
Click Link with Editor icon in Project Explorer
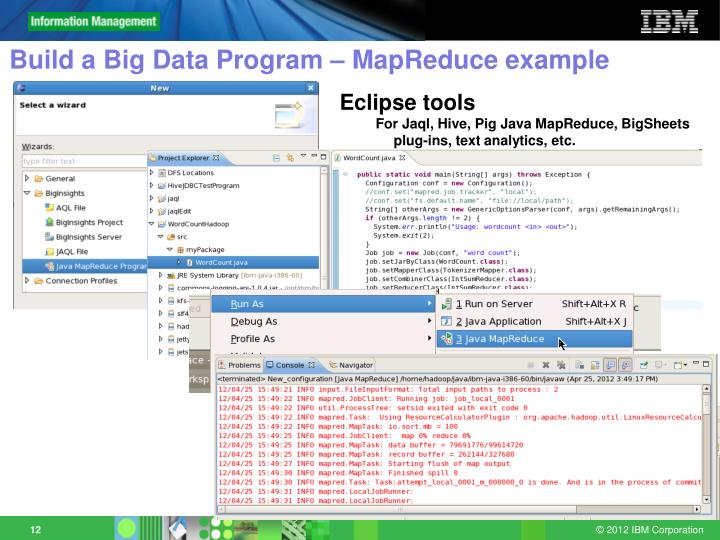coord(290,158)
